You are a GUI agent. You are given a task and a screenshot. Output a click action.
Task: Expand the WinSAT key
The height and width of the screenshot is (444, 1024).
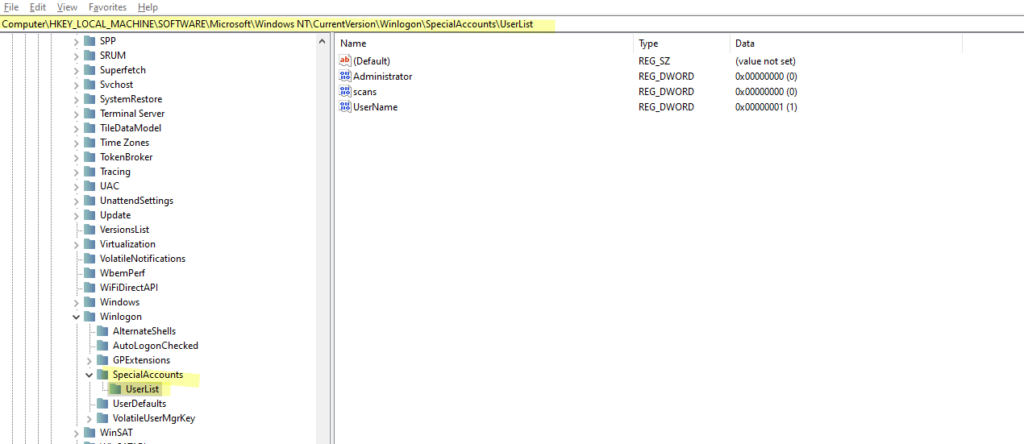click(76, 433)
